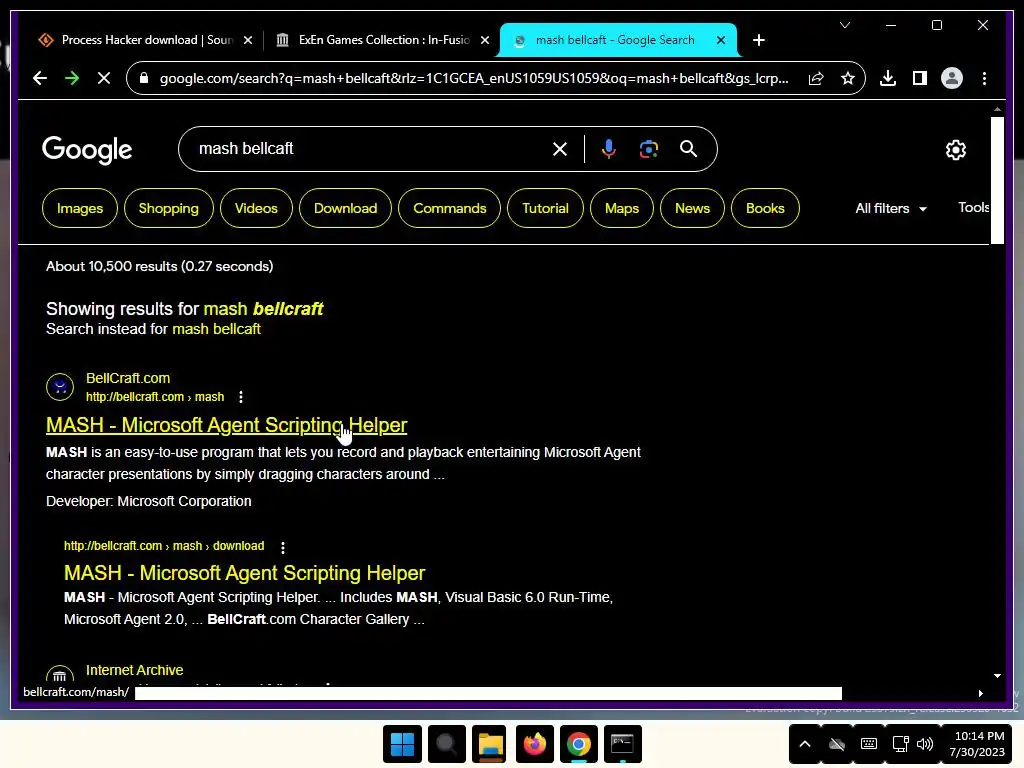Click the lock icon in address bar
This screenshot has width=1024, height=768.
tap(144, 78)
